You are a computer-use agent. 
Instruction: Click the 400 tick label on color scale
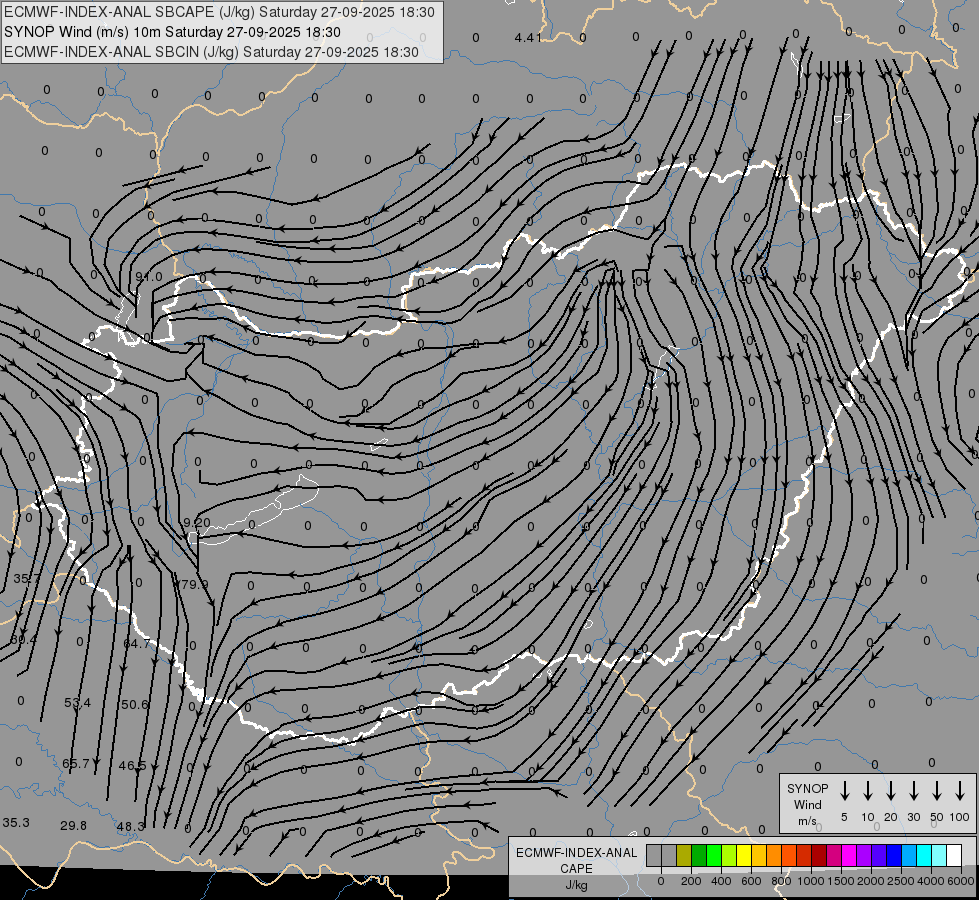[721, 881]
